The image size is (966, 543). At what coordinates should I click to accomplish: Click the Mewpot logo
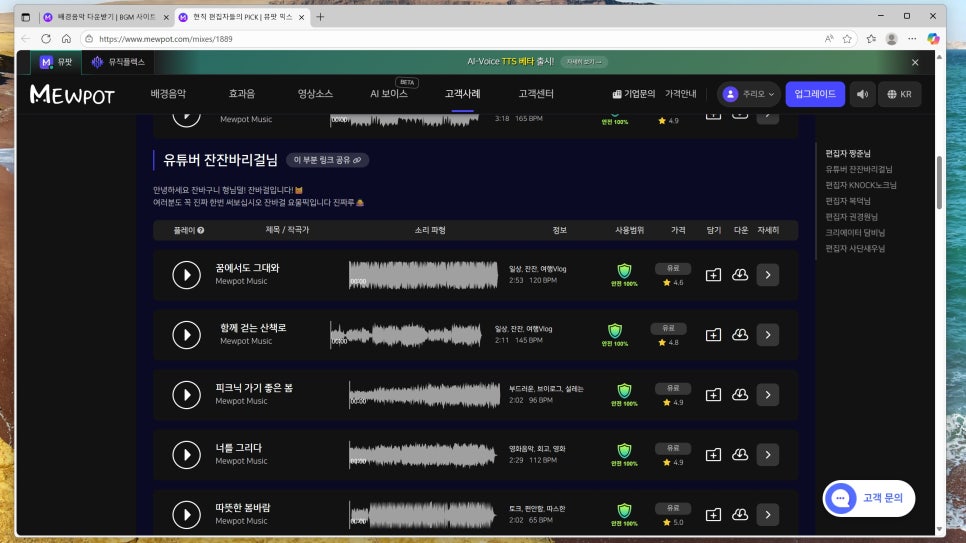coord(72,94)
